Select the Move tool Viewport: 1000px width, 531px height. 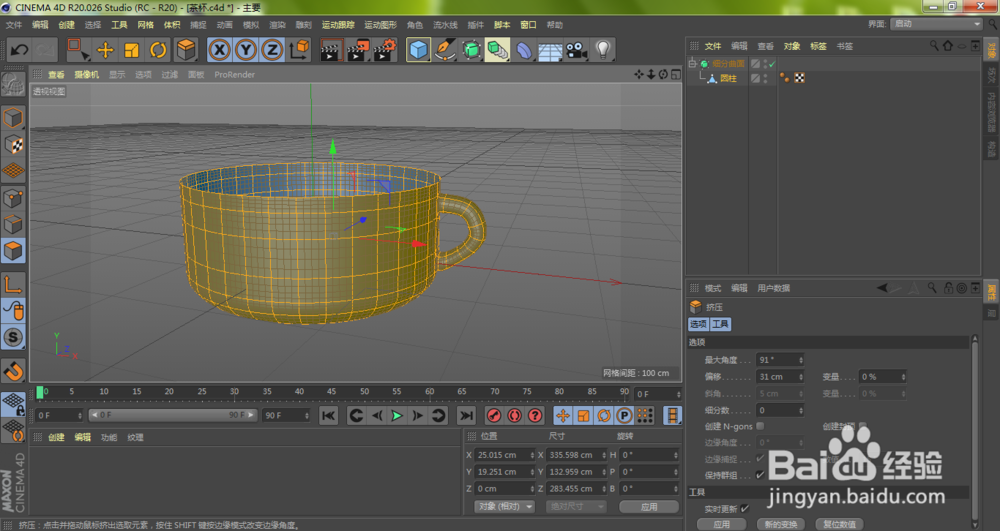coord(105,49)
